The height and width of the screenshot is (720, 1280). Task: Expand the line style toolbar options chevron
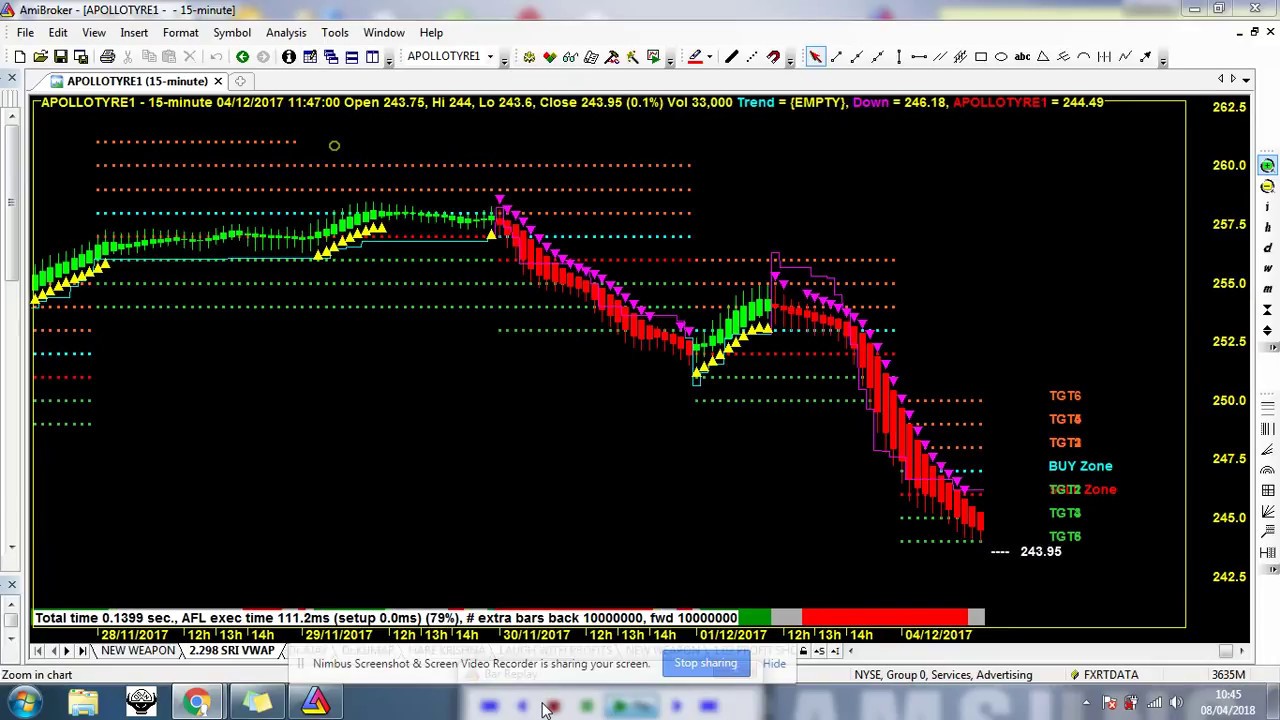tap(790, 60)
